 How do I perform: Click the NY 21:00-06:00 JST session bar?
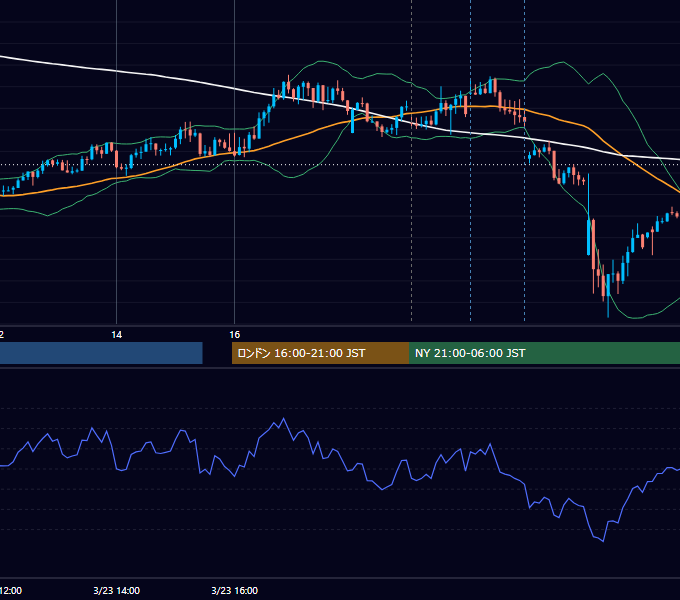click(x=544, y=353)
